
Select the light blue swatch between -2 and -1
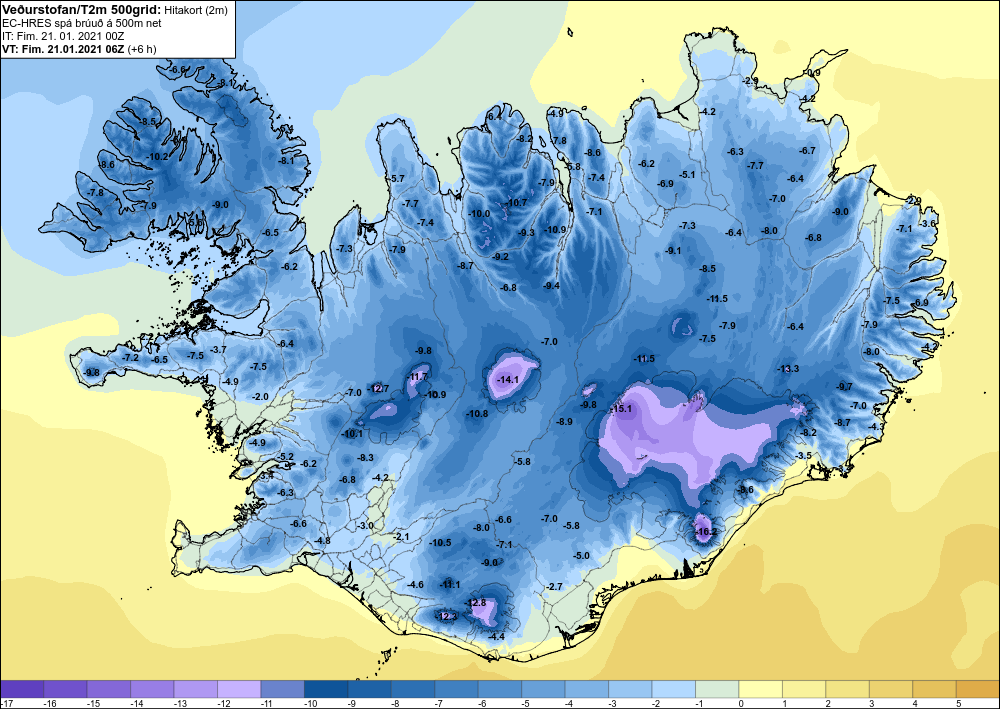(x=673, y=689)
